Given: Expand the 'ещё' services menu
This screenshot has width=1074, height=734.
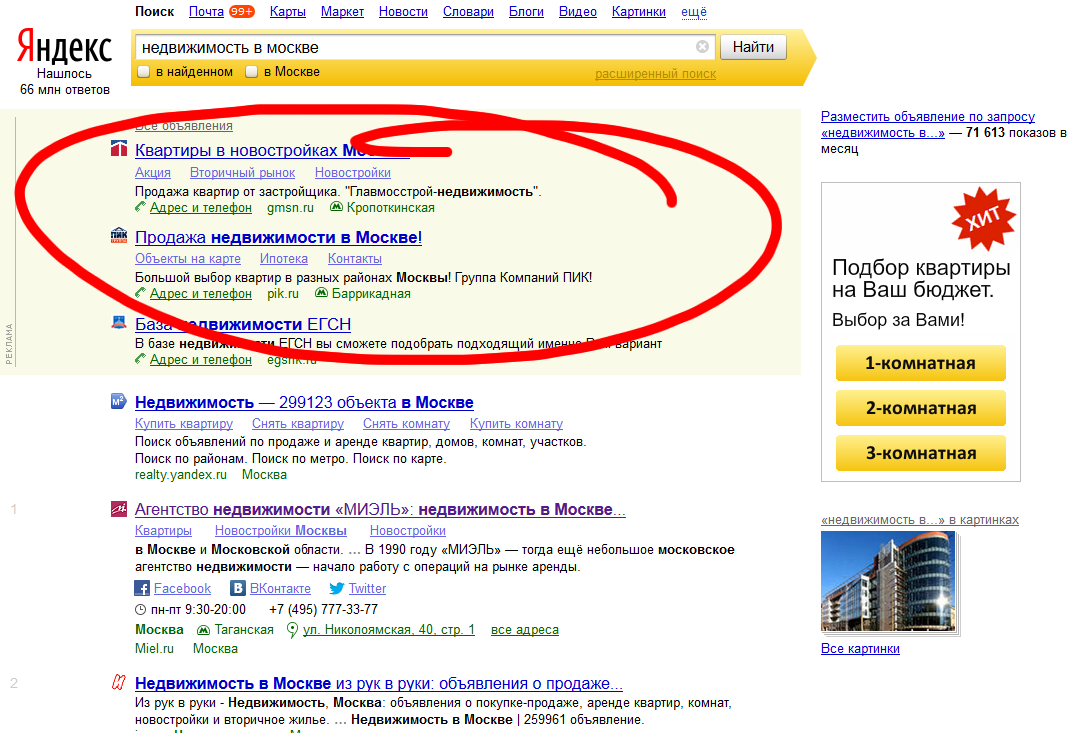Looking at the screenshot, I should click(x=693, y=12).
